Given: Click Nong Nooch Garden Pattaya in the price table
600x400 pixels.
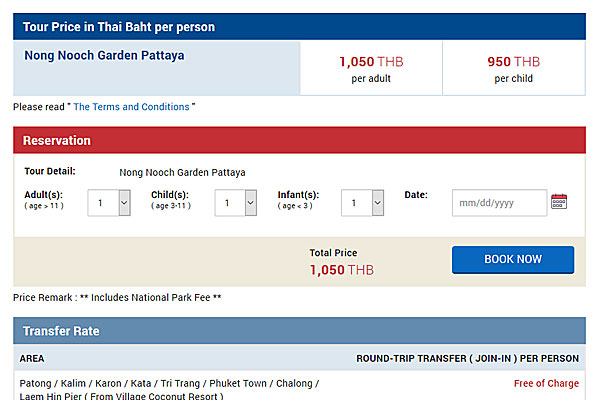Looking at the screenshot, I should point(104,56).
